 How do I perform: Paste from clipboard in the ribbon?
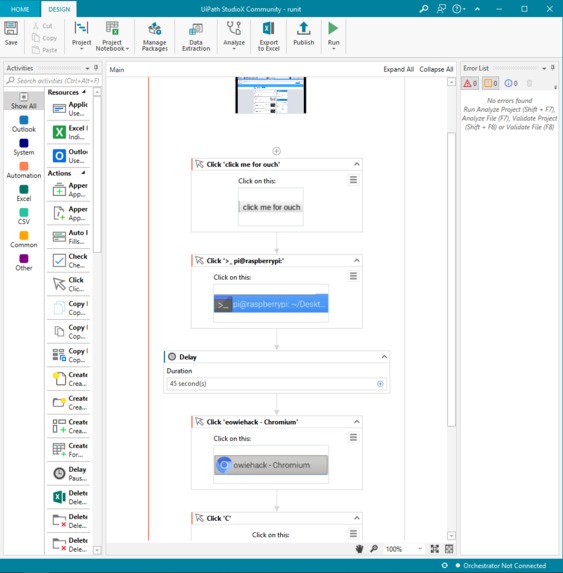(45, 50)
